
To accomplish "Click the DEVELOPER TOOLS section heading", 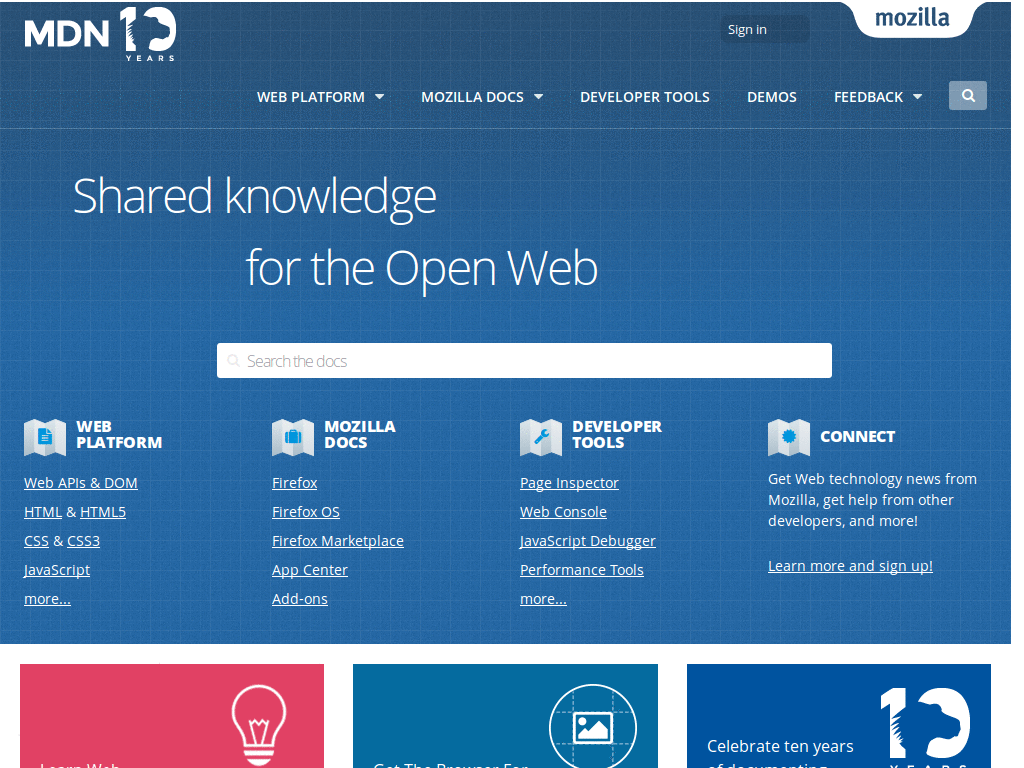I will pyautogui.click(x=617, y=434).
